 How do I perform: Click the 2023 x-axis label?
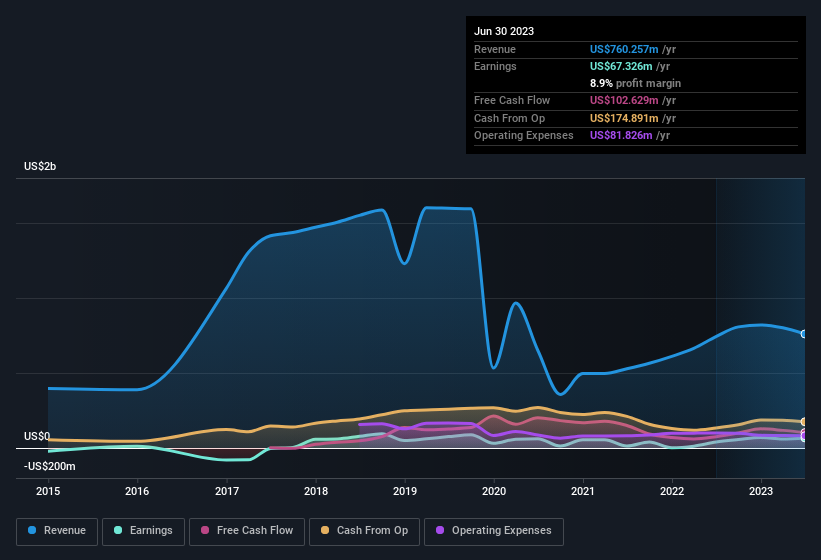click(761, 491)
